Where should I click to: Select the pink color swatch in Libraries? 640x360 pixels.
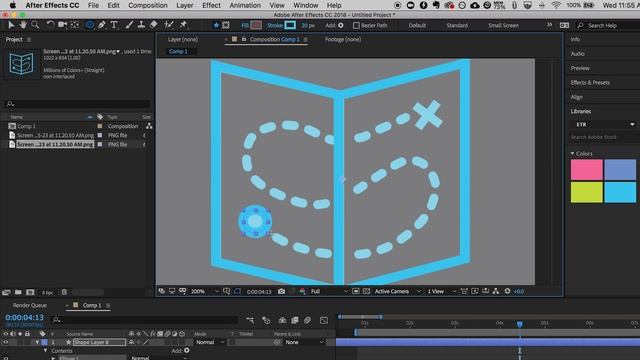click(x=587, y=170)
